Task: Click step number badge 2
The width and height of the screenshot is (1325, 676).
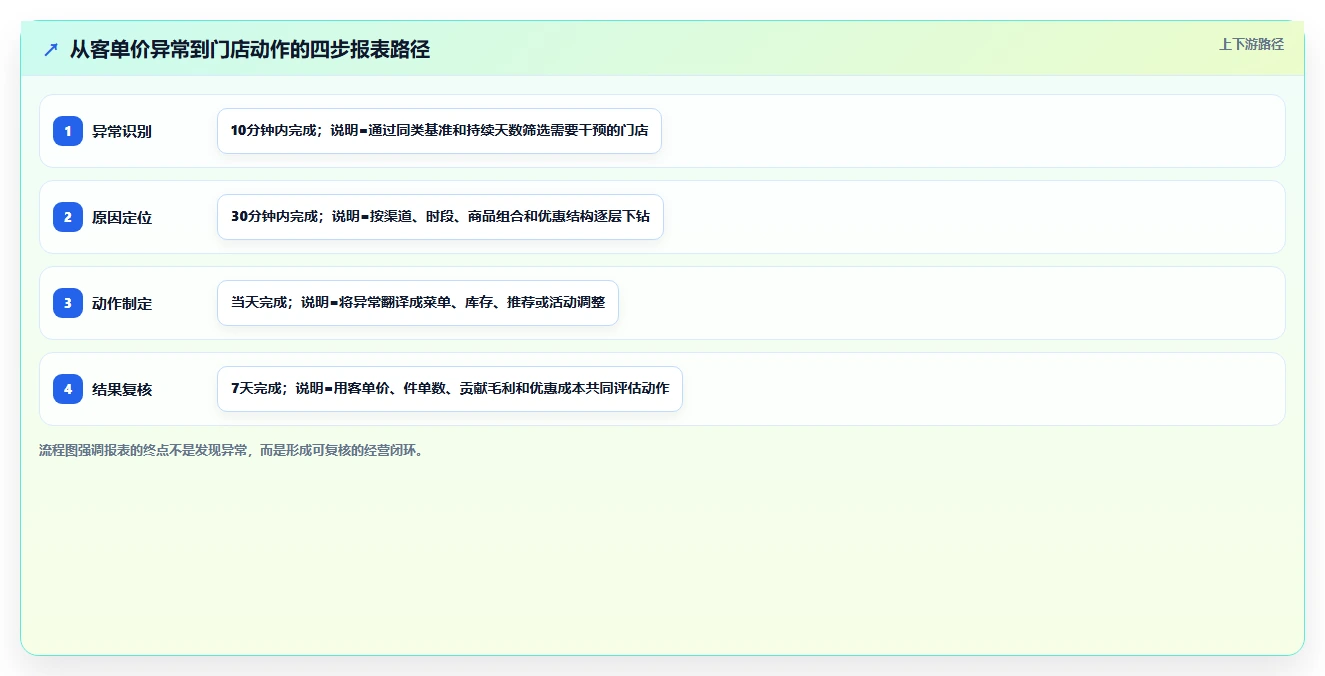Action: (68, 217)
